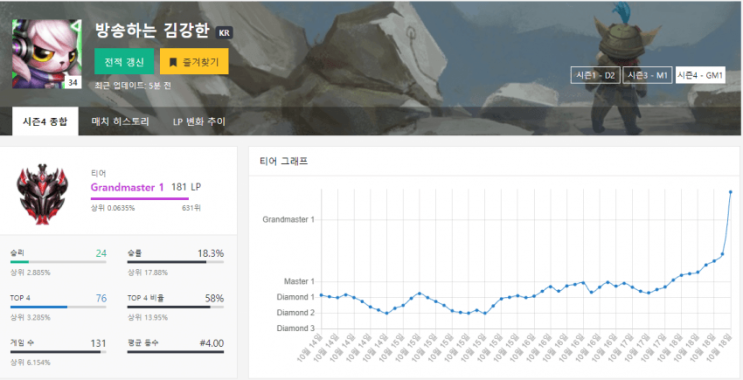Screen dimensions: 743x380
Task: Click the win rate 18.3% value
Action: (x=210, y=253)
